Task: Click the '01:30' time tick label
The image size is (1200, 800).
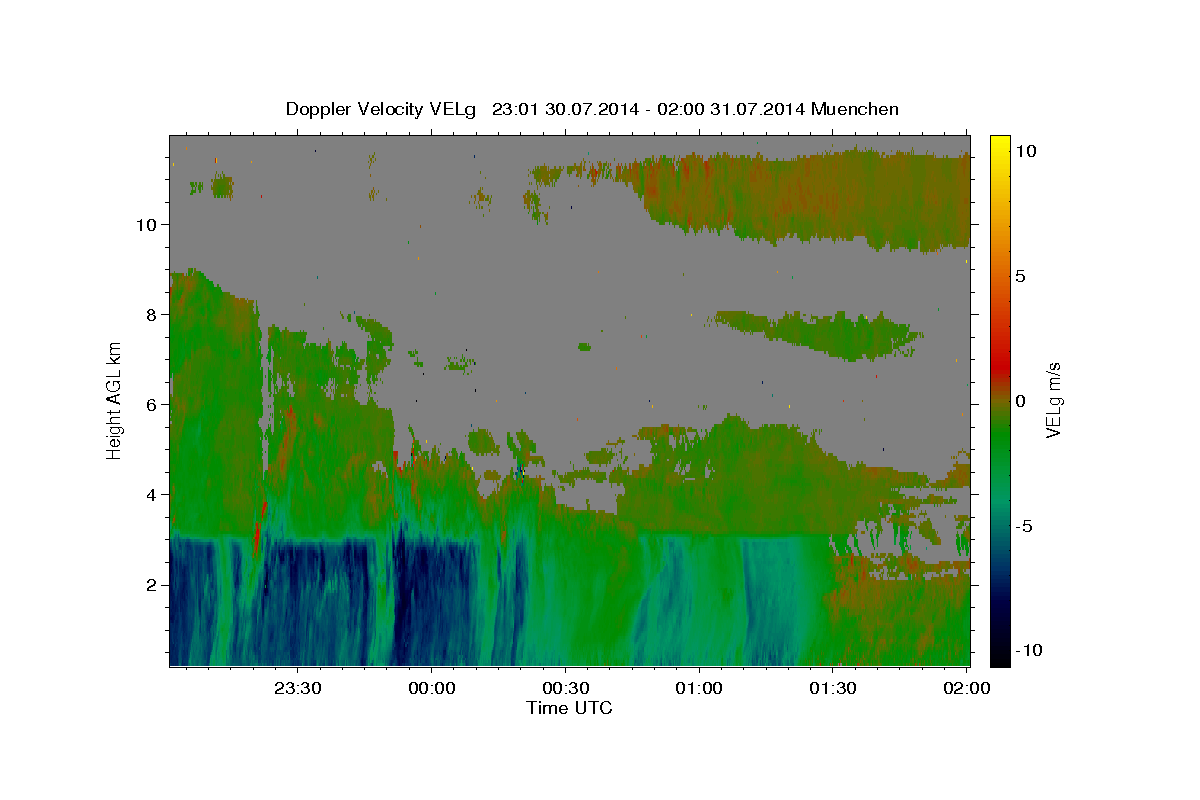Action: pos(832,689)
